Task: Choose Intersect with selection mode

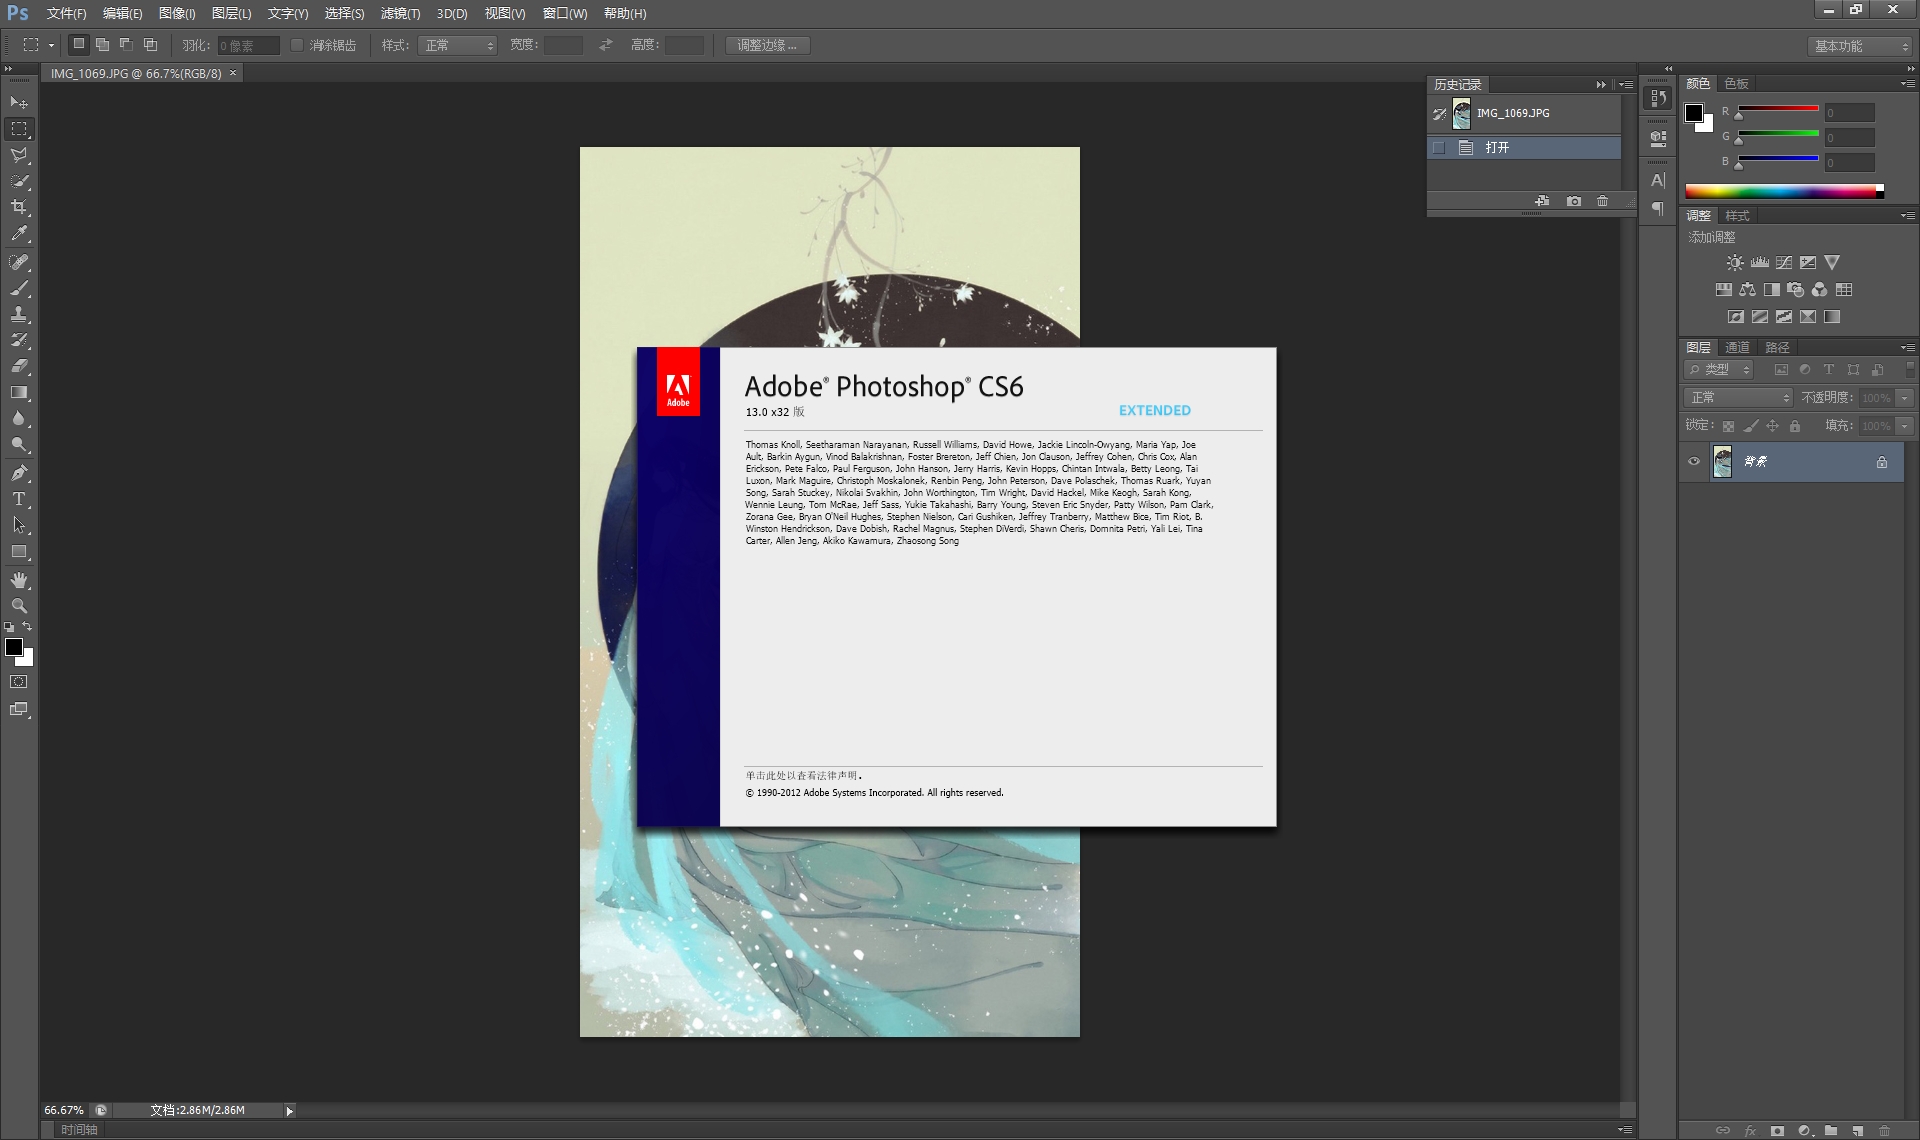Action: pyautogui.click(x=150, y=44)
